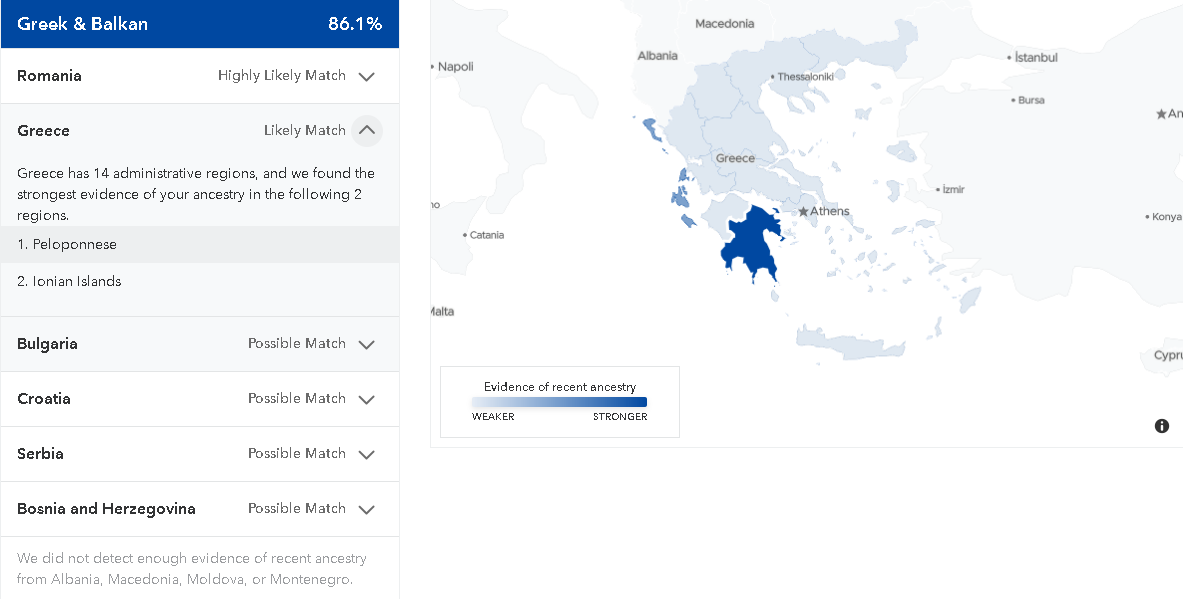Click the Catania city dot
The height and width of the screenshot is (599, 1183).
pyautogui.click(x=465, y=235)
